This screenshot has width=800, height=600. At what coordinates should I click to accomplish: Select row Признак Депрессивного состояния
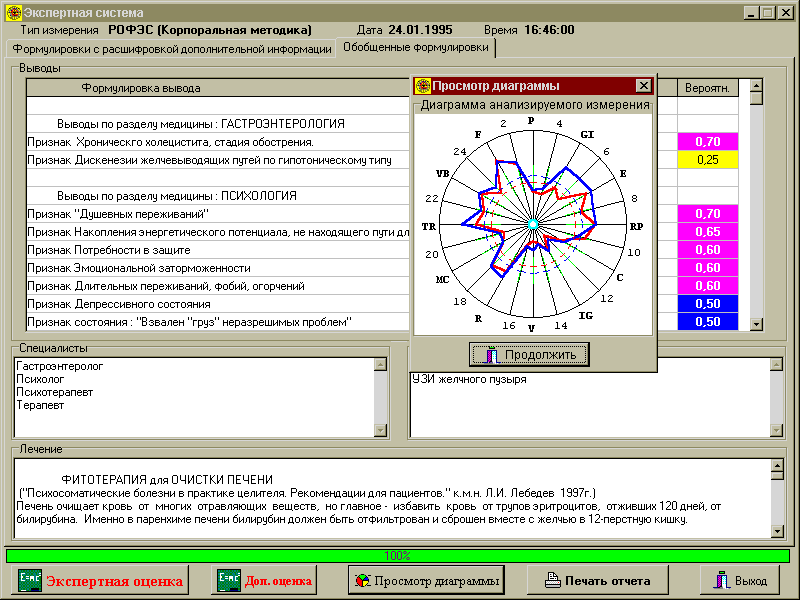[218, 304]
